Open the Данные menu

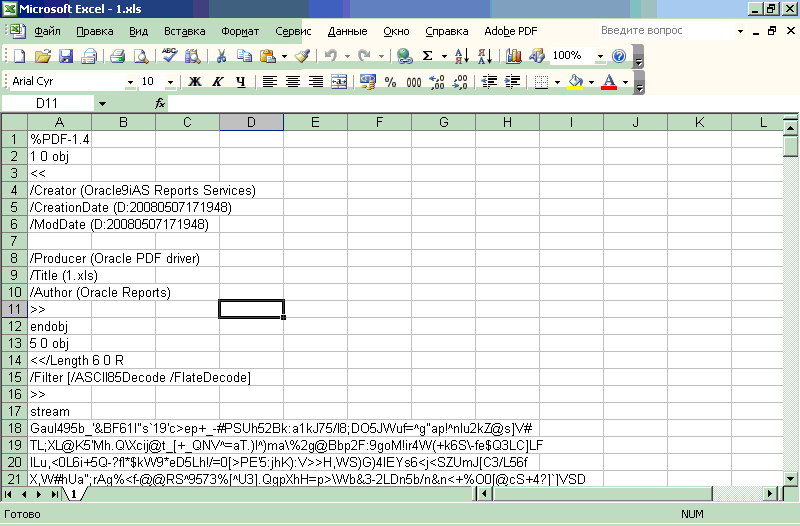[347, 31]
